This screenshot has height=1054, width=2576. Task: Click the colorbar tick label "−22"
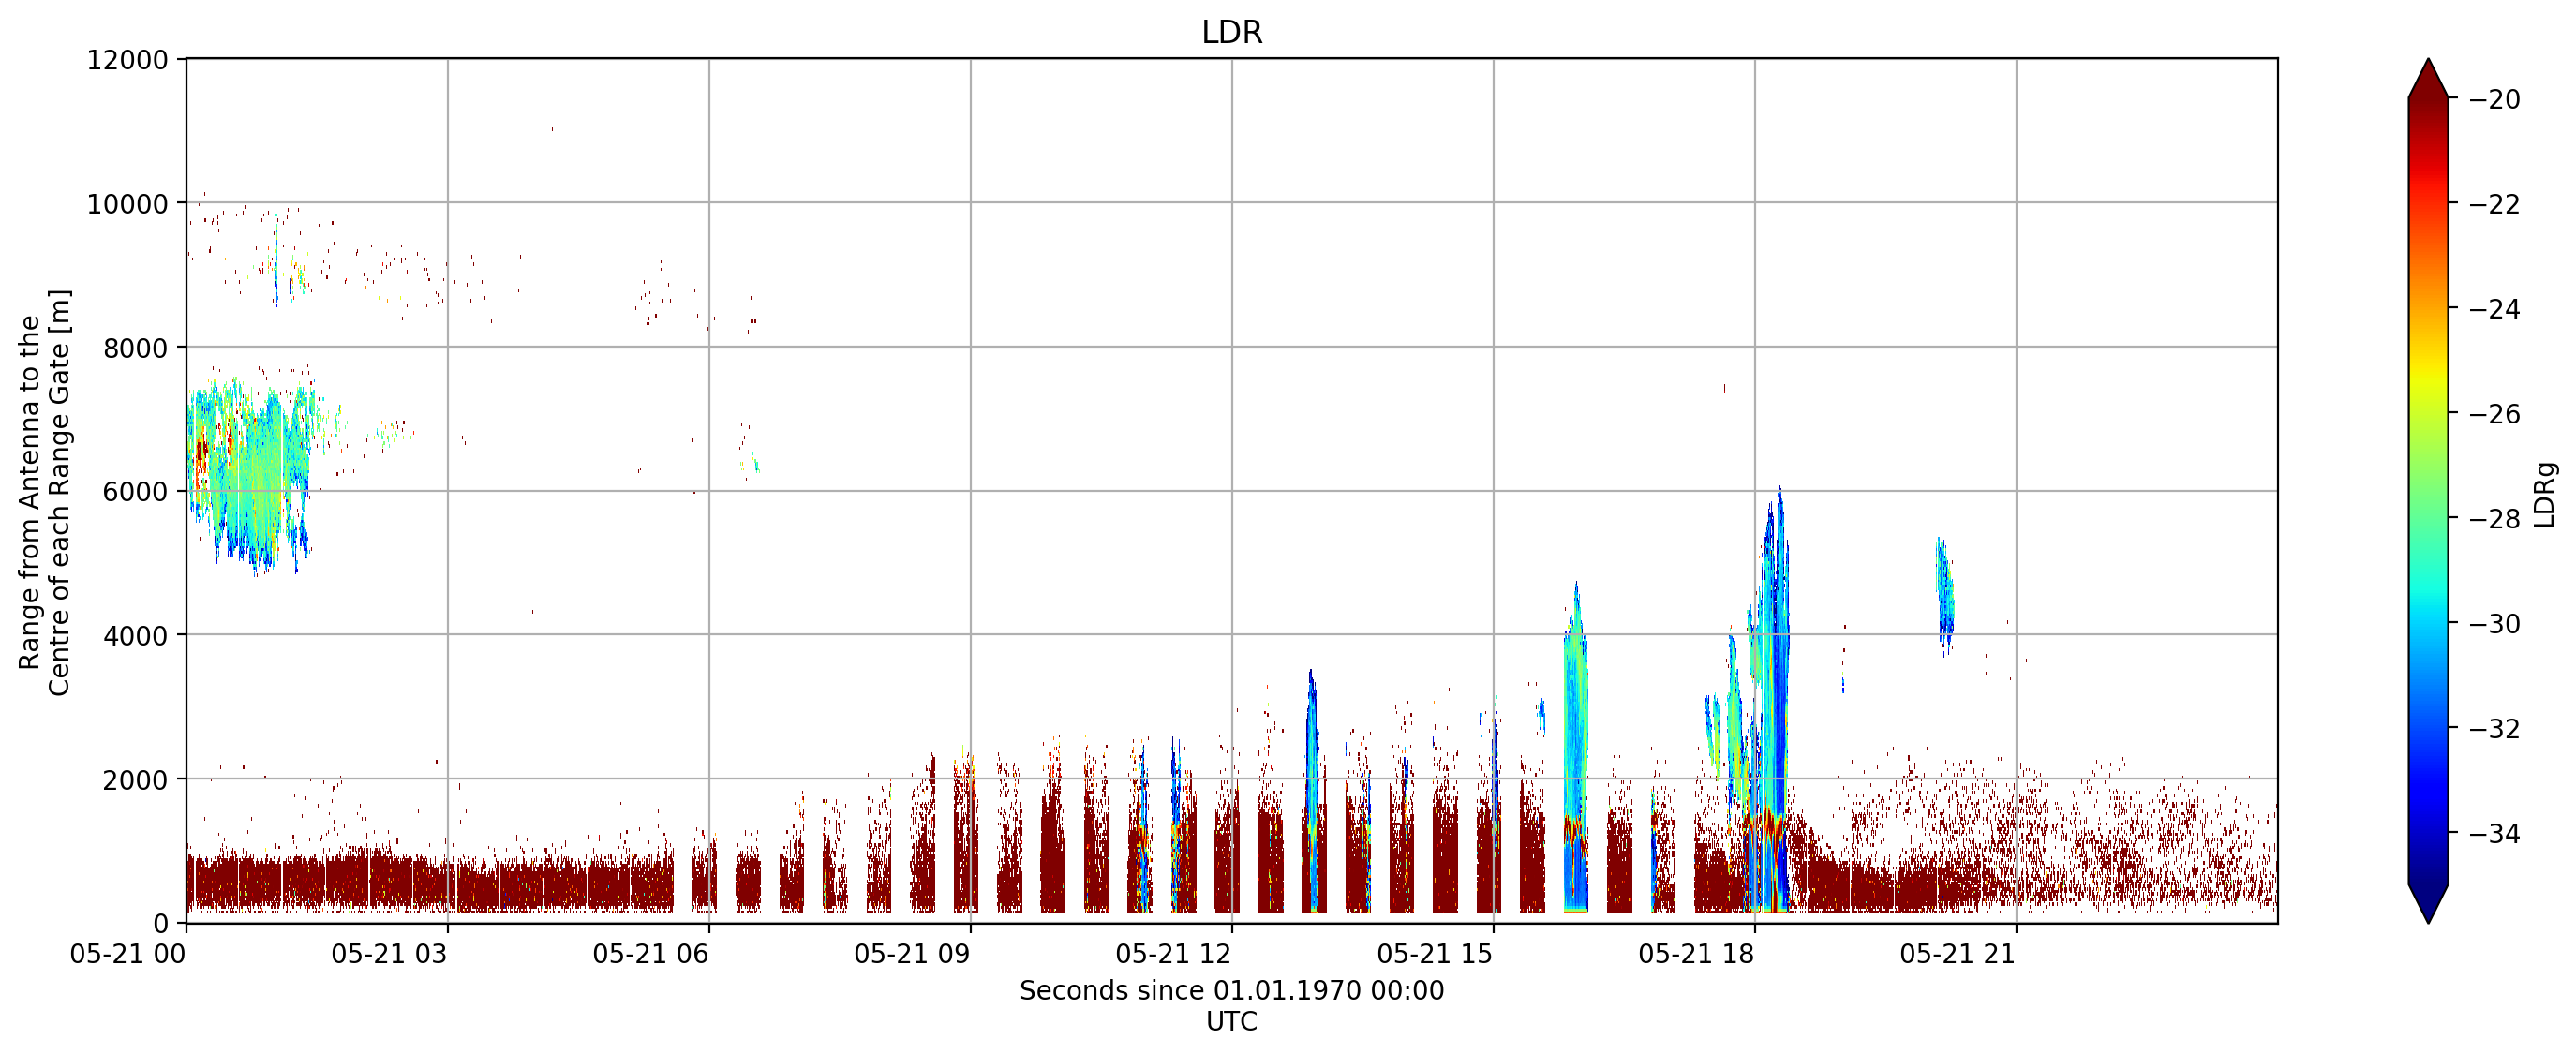click(x=2495, y=204)
